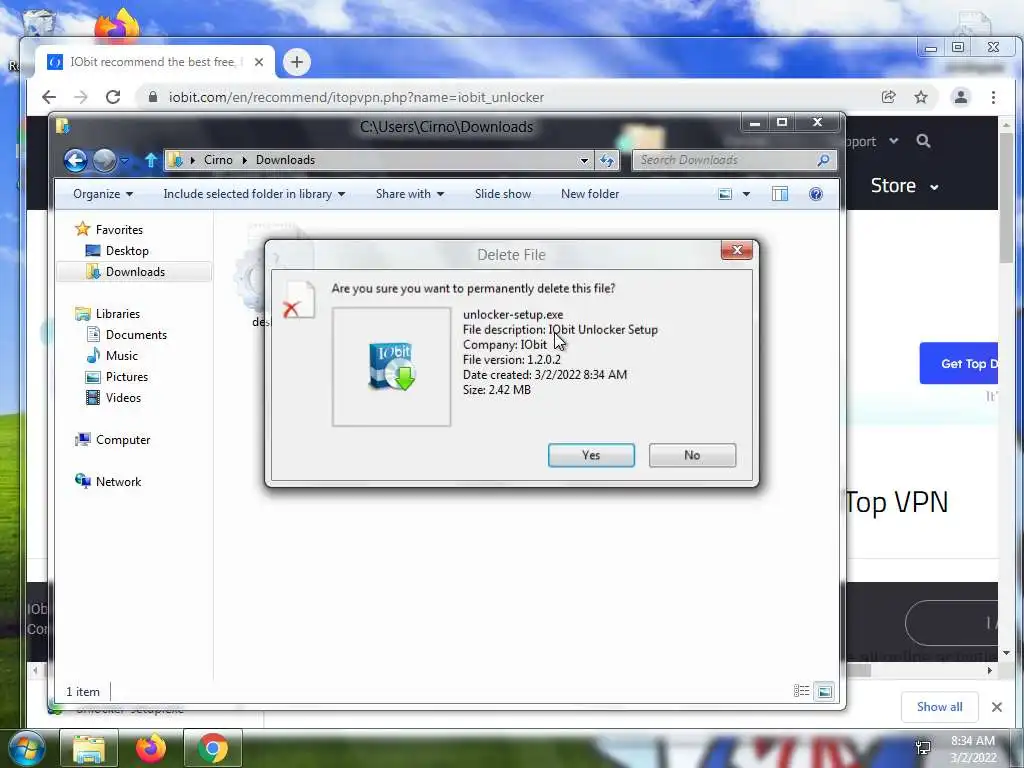Open Include selected folder in library menu
This screenshot has height=768, width=1024.
tap(254, 194)
